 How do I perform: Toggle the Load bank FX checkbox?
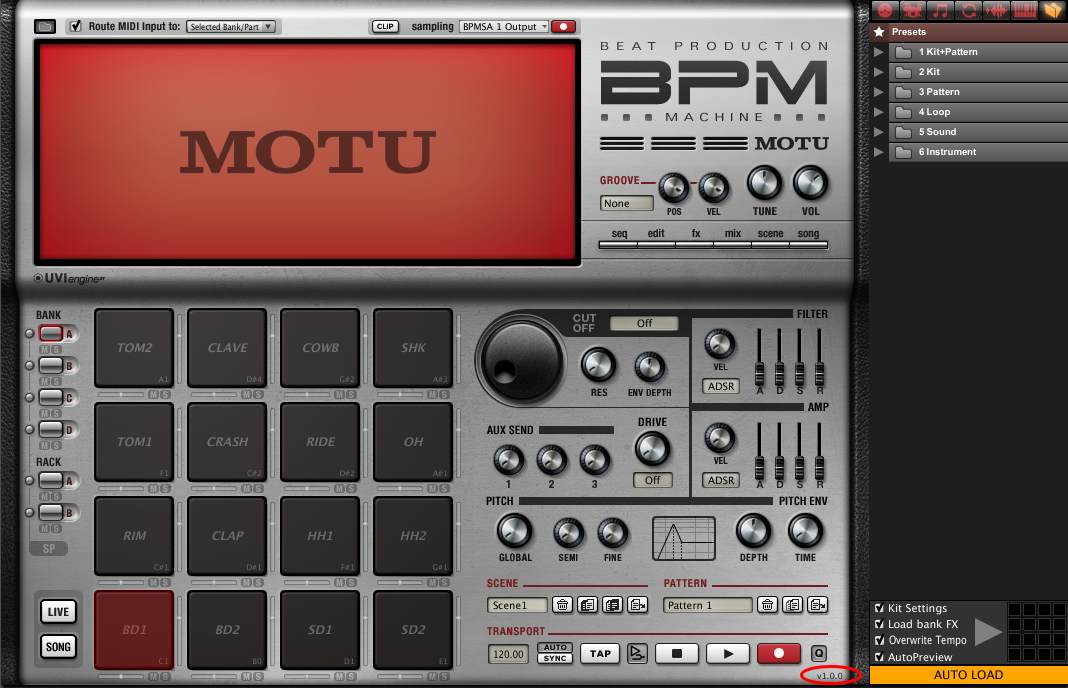point(879,624)
